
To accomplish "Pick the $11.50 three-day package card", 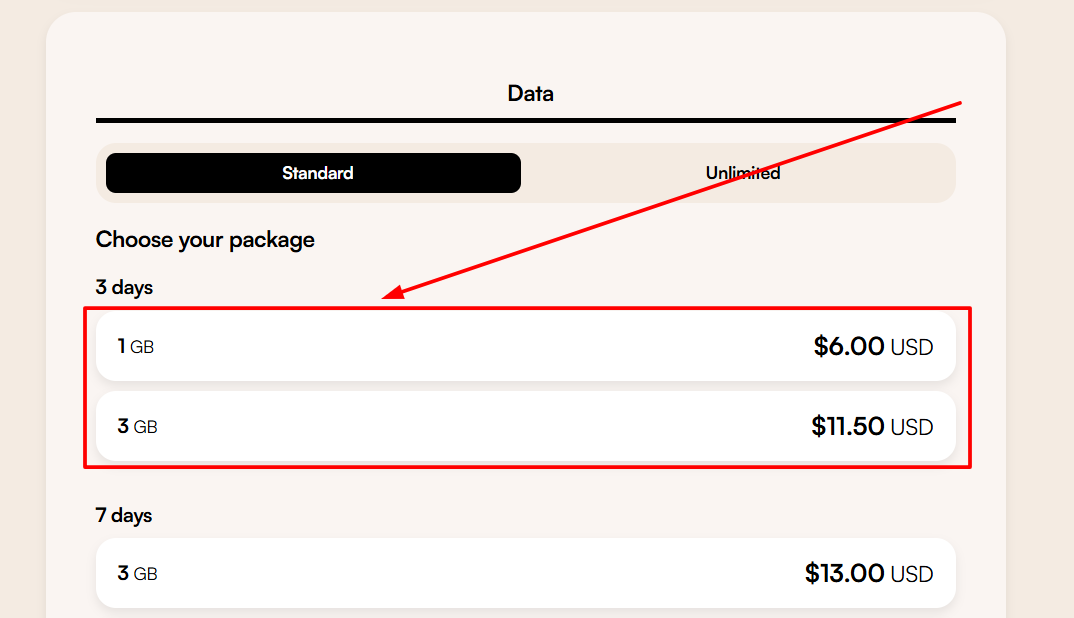I will [525, 427].
